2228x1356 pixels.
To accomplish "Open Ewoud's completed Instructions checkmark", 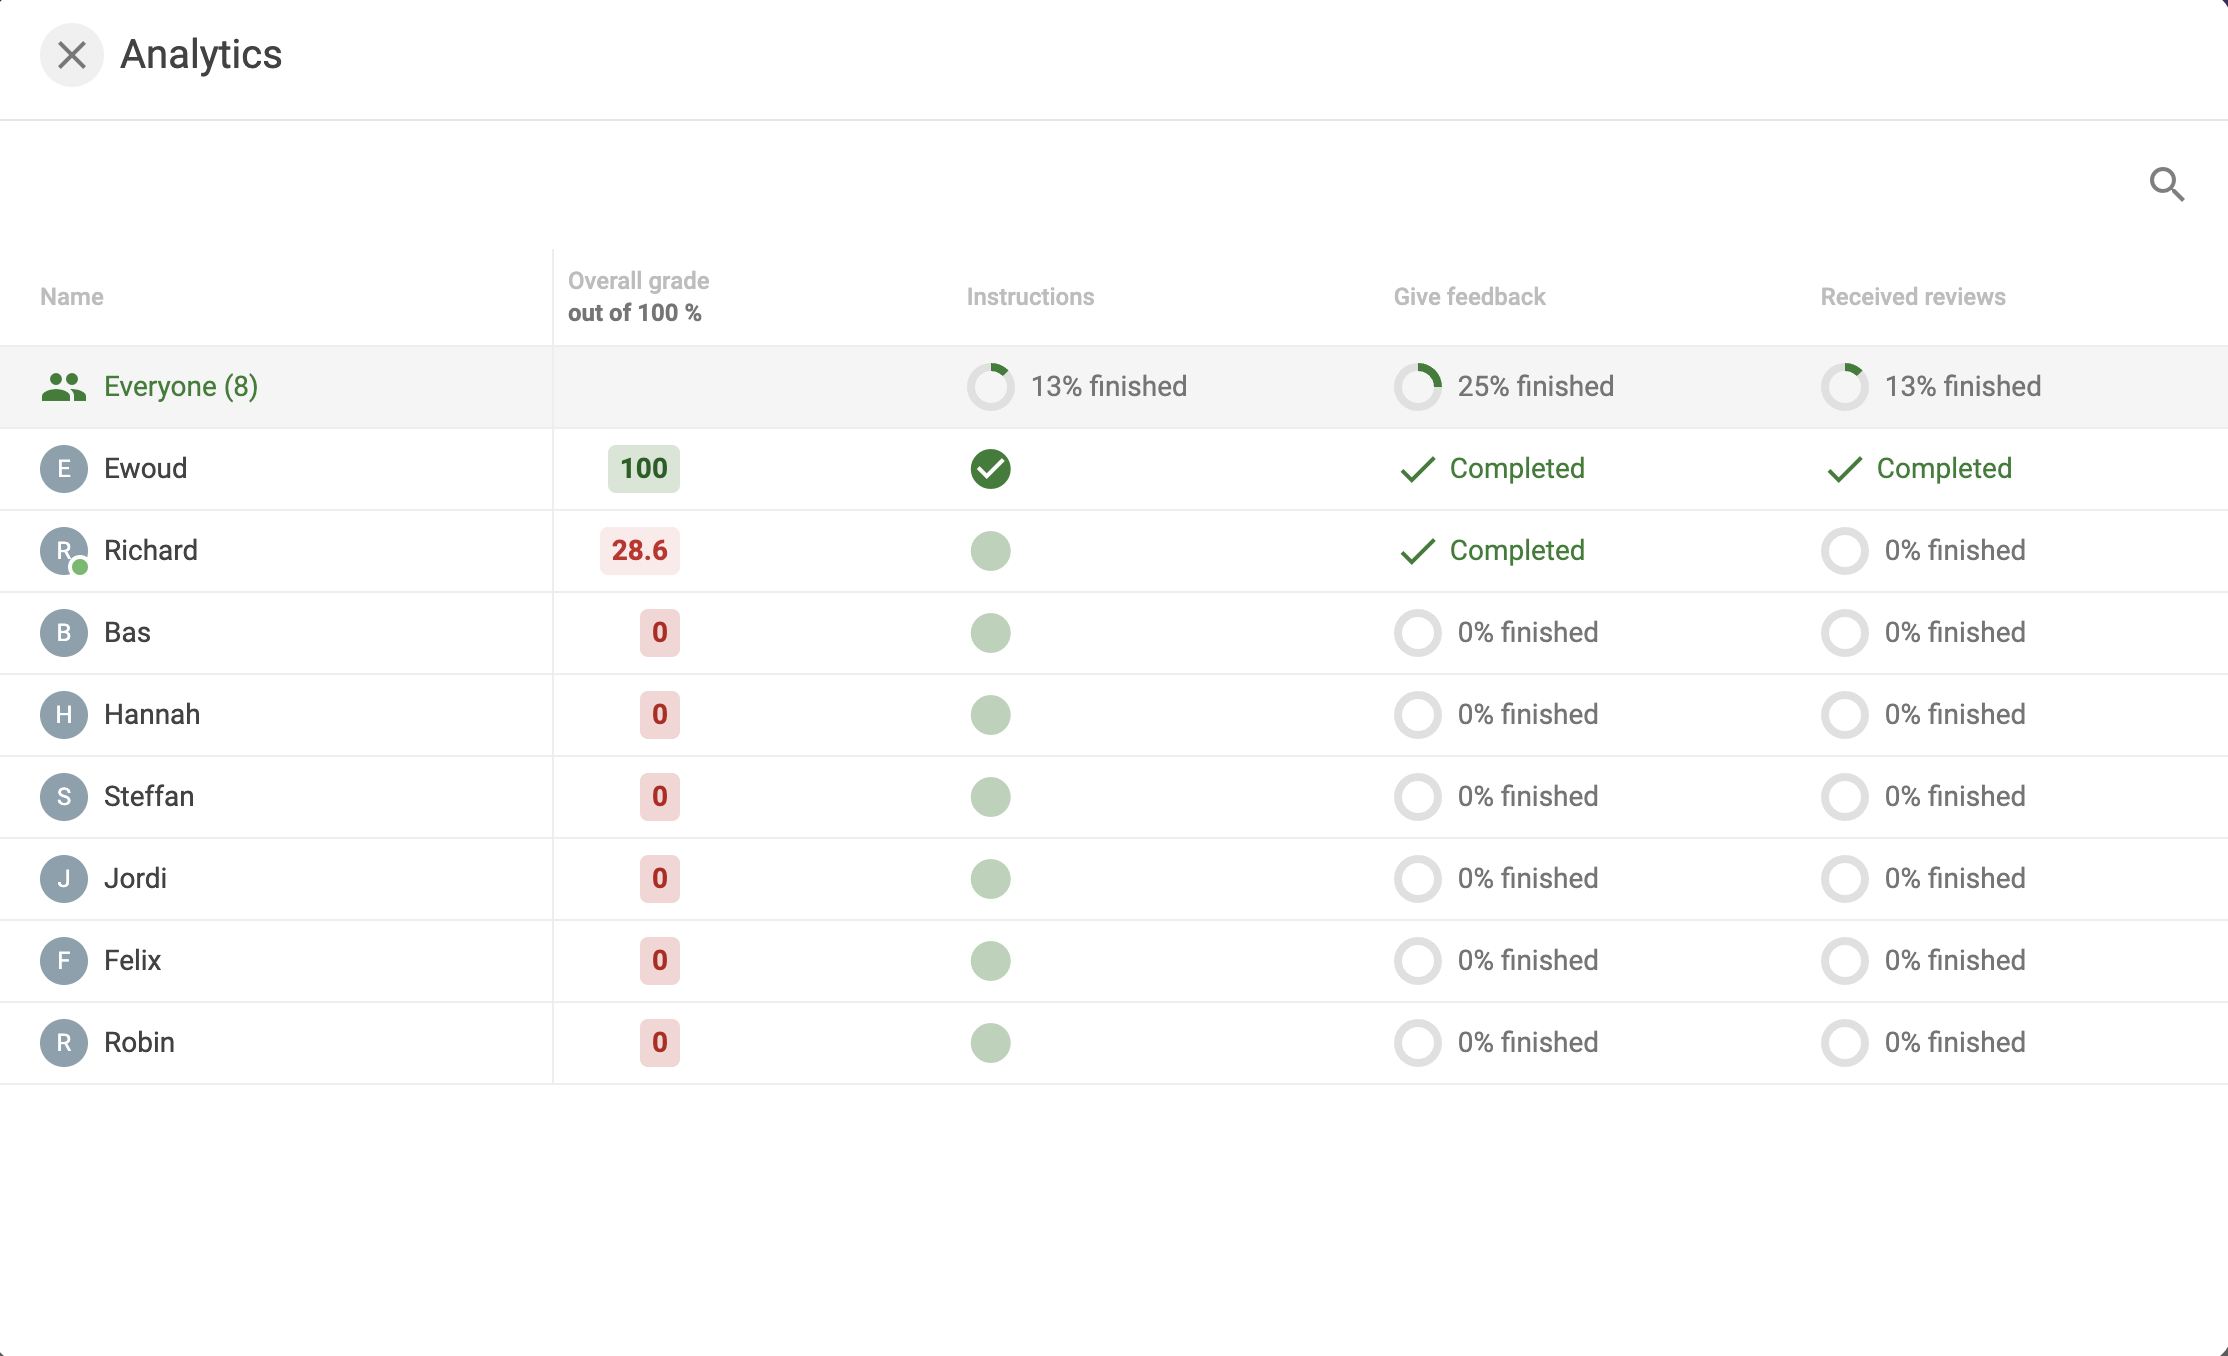I will click(990, 469).
